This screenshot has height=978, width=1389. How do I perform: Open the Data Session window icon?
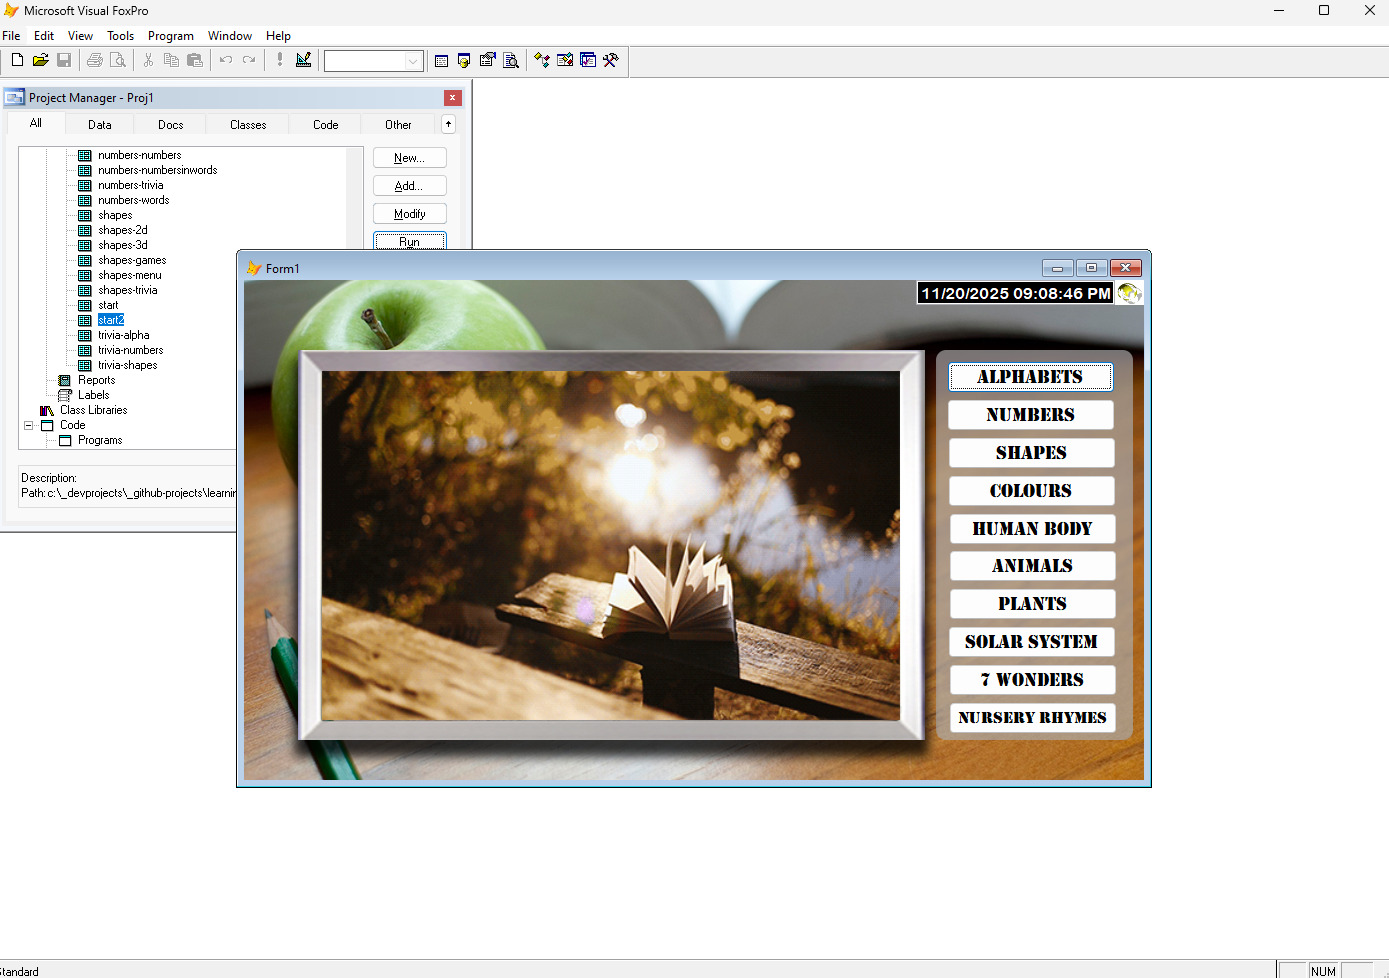pos(464,60)
